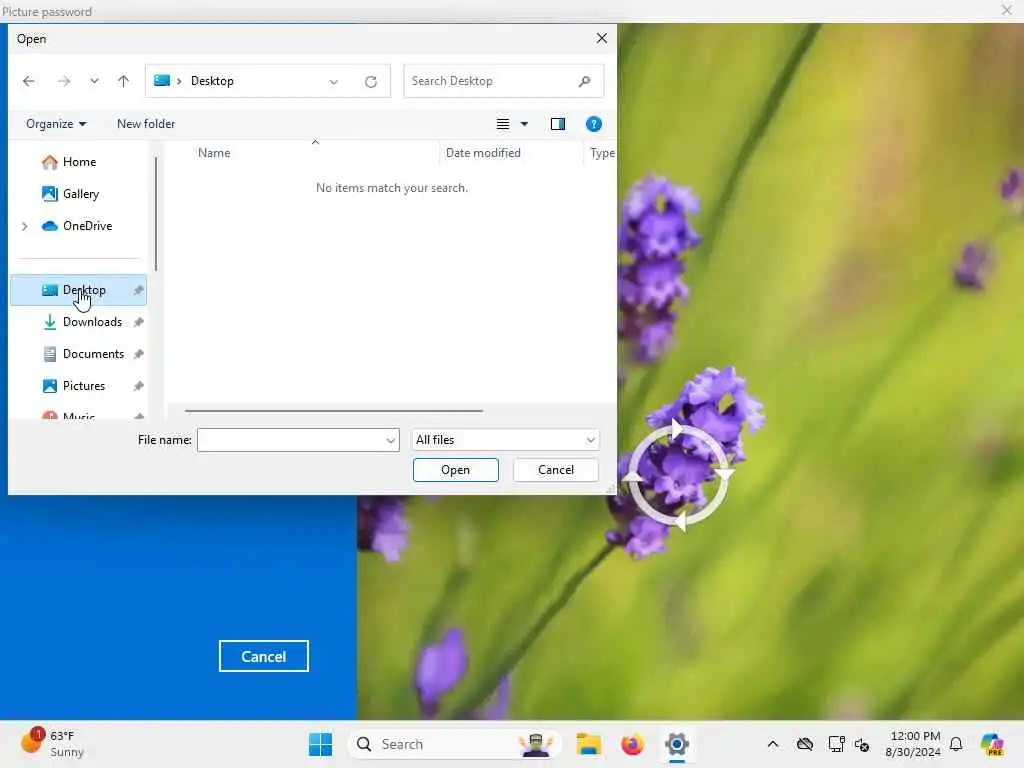Open the Windows Start menu

pyautogui.click(x=320, y=744)
